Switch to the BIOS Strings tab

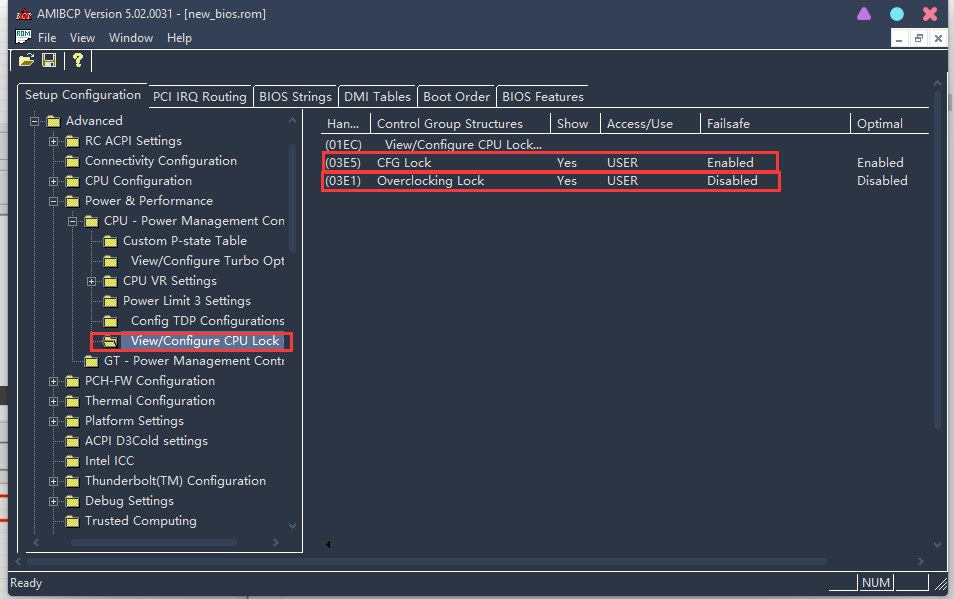coord(295,97)
